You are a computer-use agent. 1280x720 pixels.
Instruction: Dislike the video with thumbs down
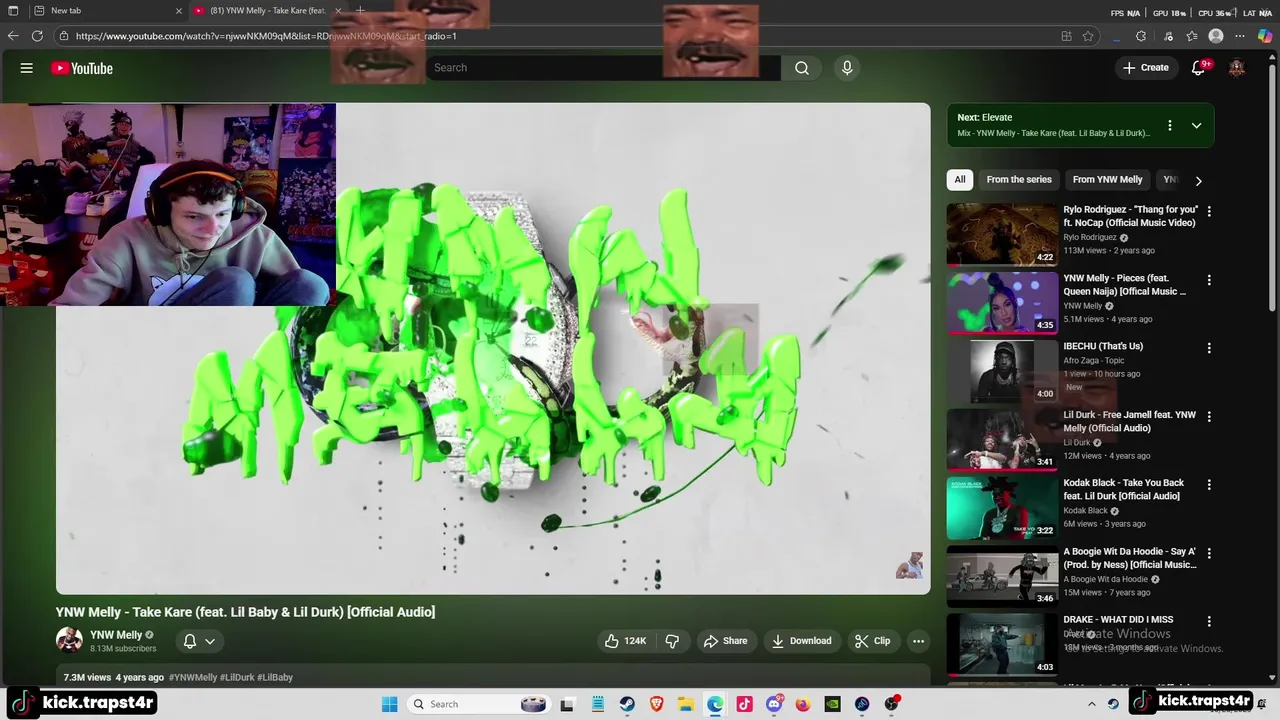tap(672, 641)
